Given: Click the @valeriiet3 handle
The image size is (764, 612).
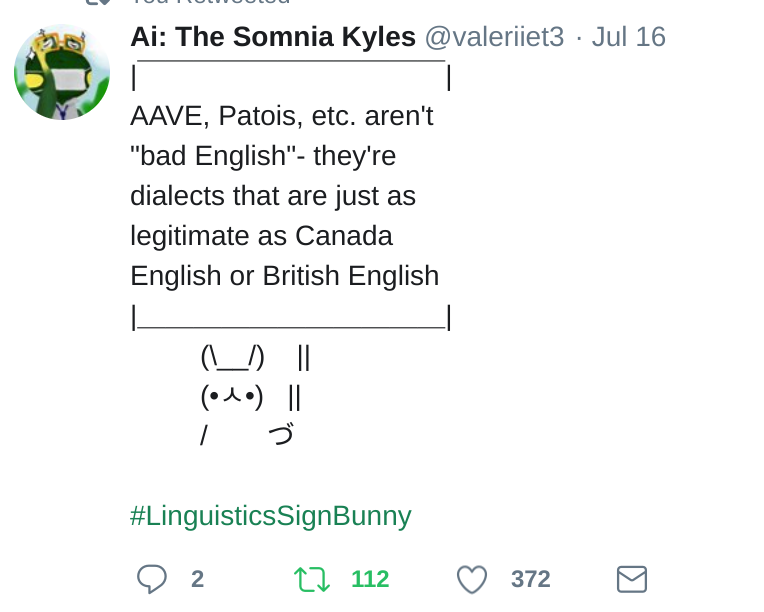Looking at the screenshot, I should point(494,37).
